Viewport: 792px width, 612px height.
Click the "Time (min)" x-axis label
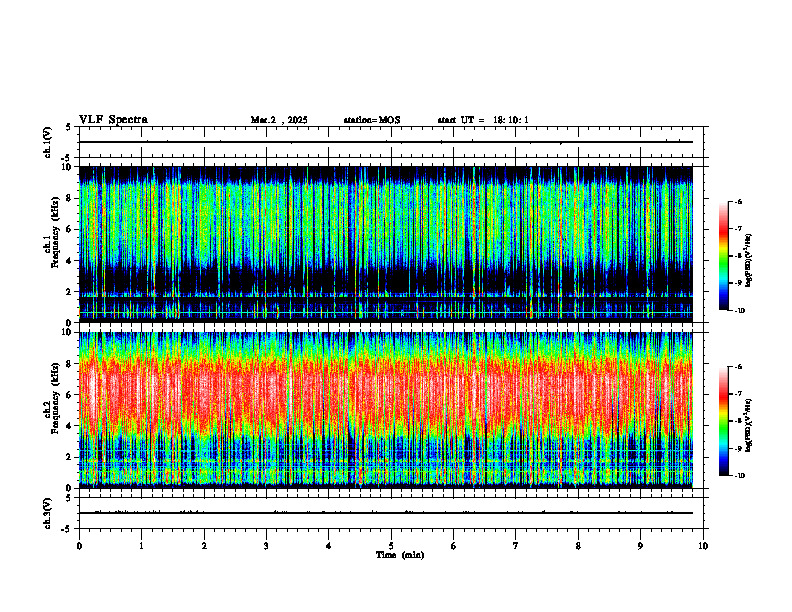(x=400, y=555)
